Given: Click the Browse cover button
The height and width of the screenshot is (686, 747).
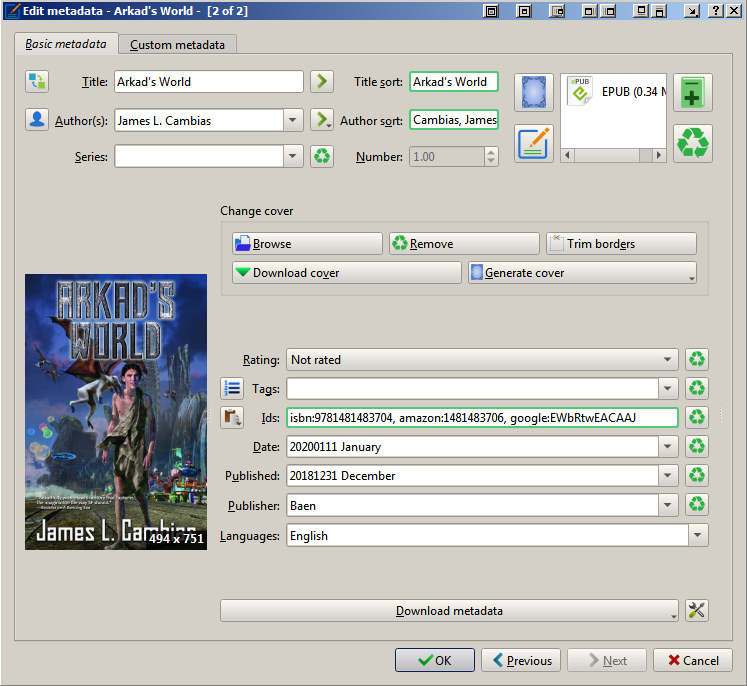Looking at the screenshot, I should pos(307,243).
